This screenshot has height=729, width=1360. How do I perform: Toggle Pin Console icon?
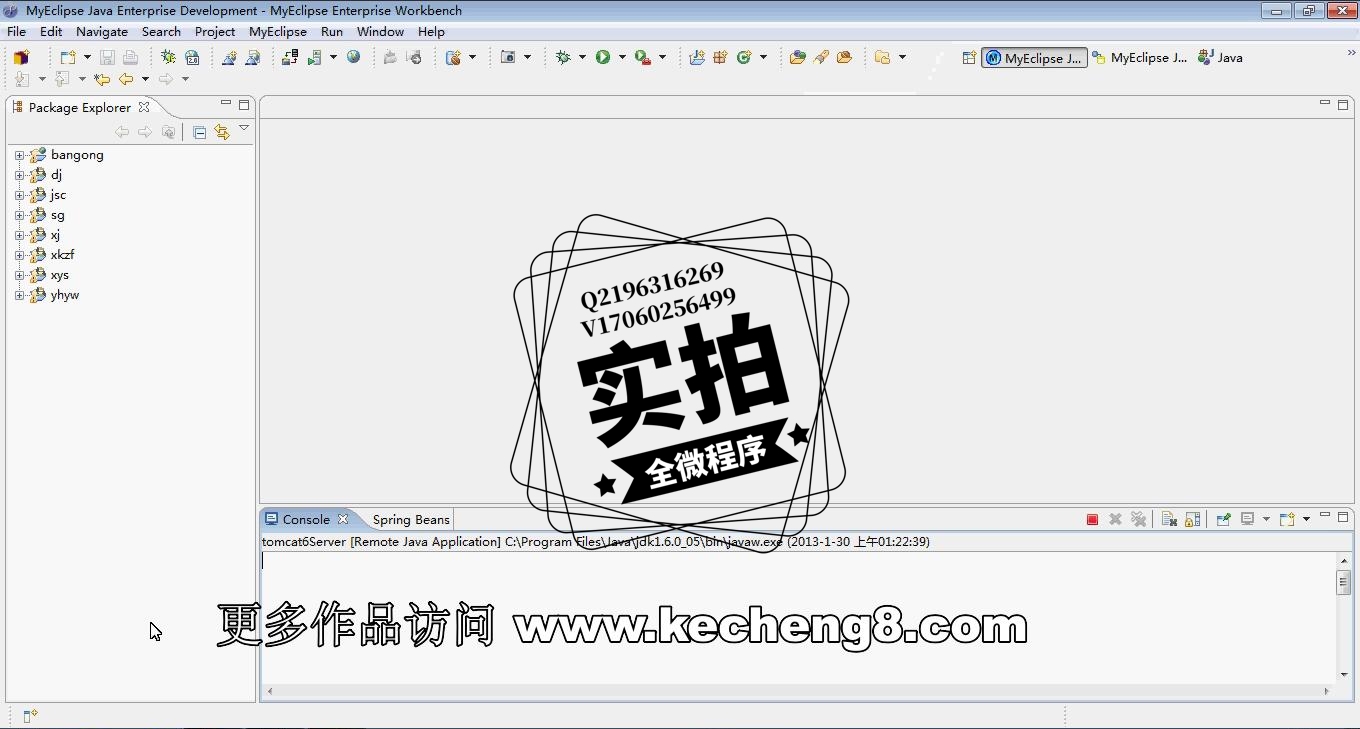point(1223,519)
